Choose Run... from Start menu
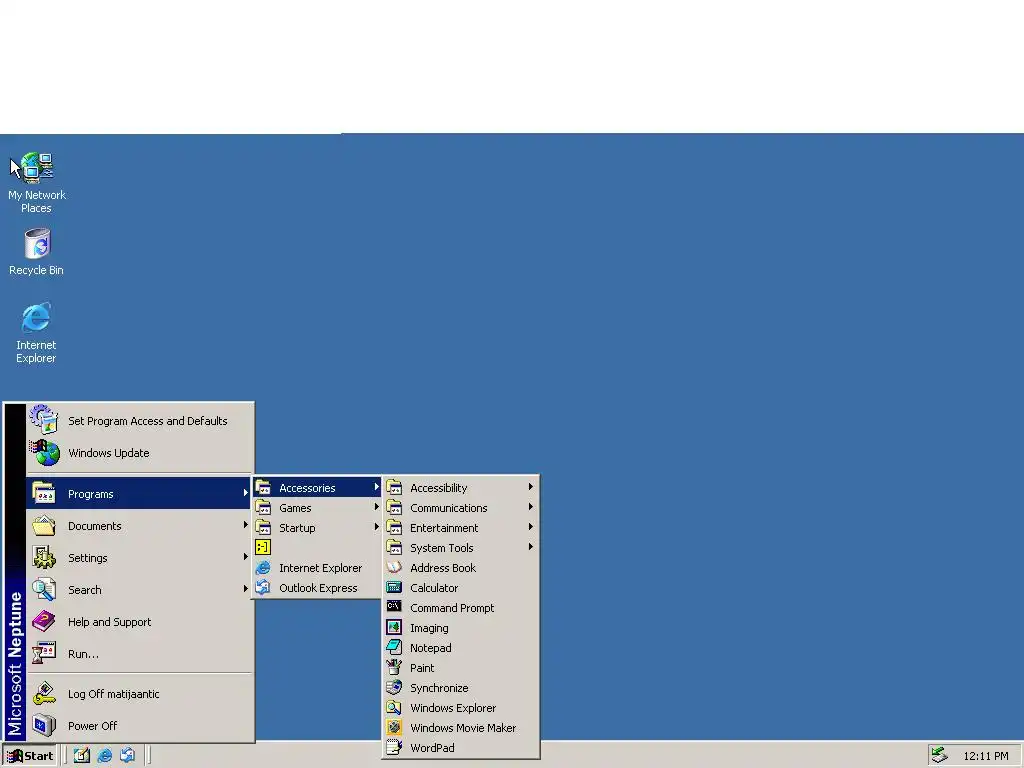This screenshot has width=1024, height=768. point(140,654)
